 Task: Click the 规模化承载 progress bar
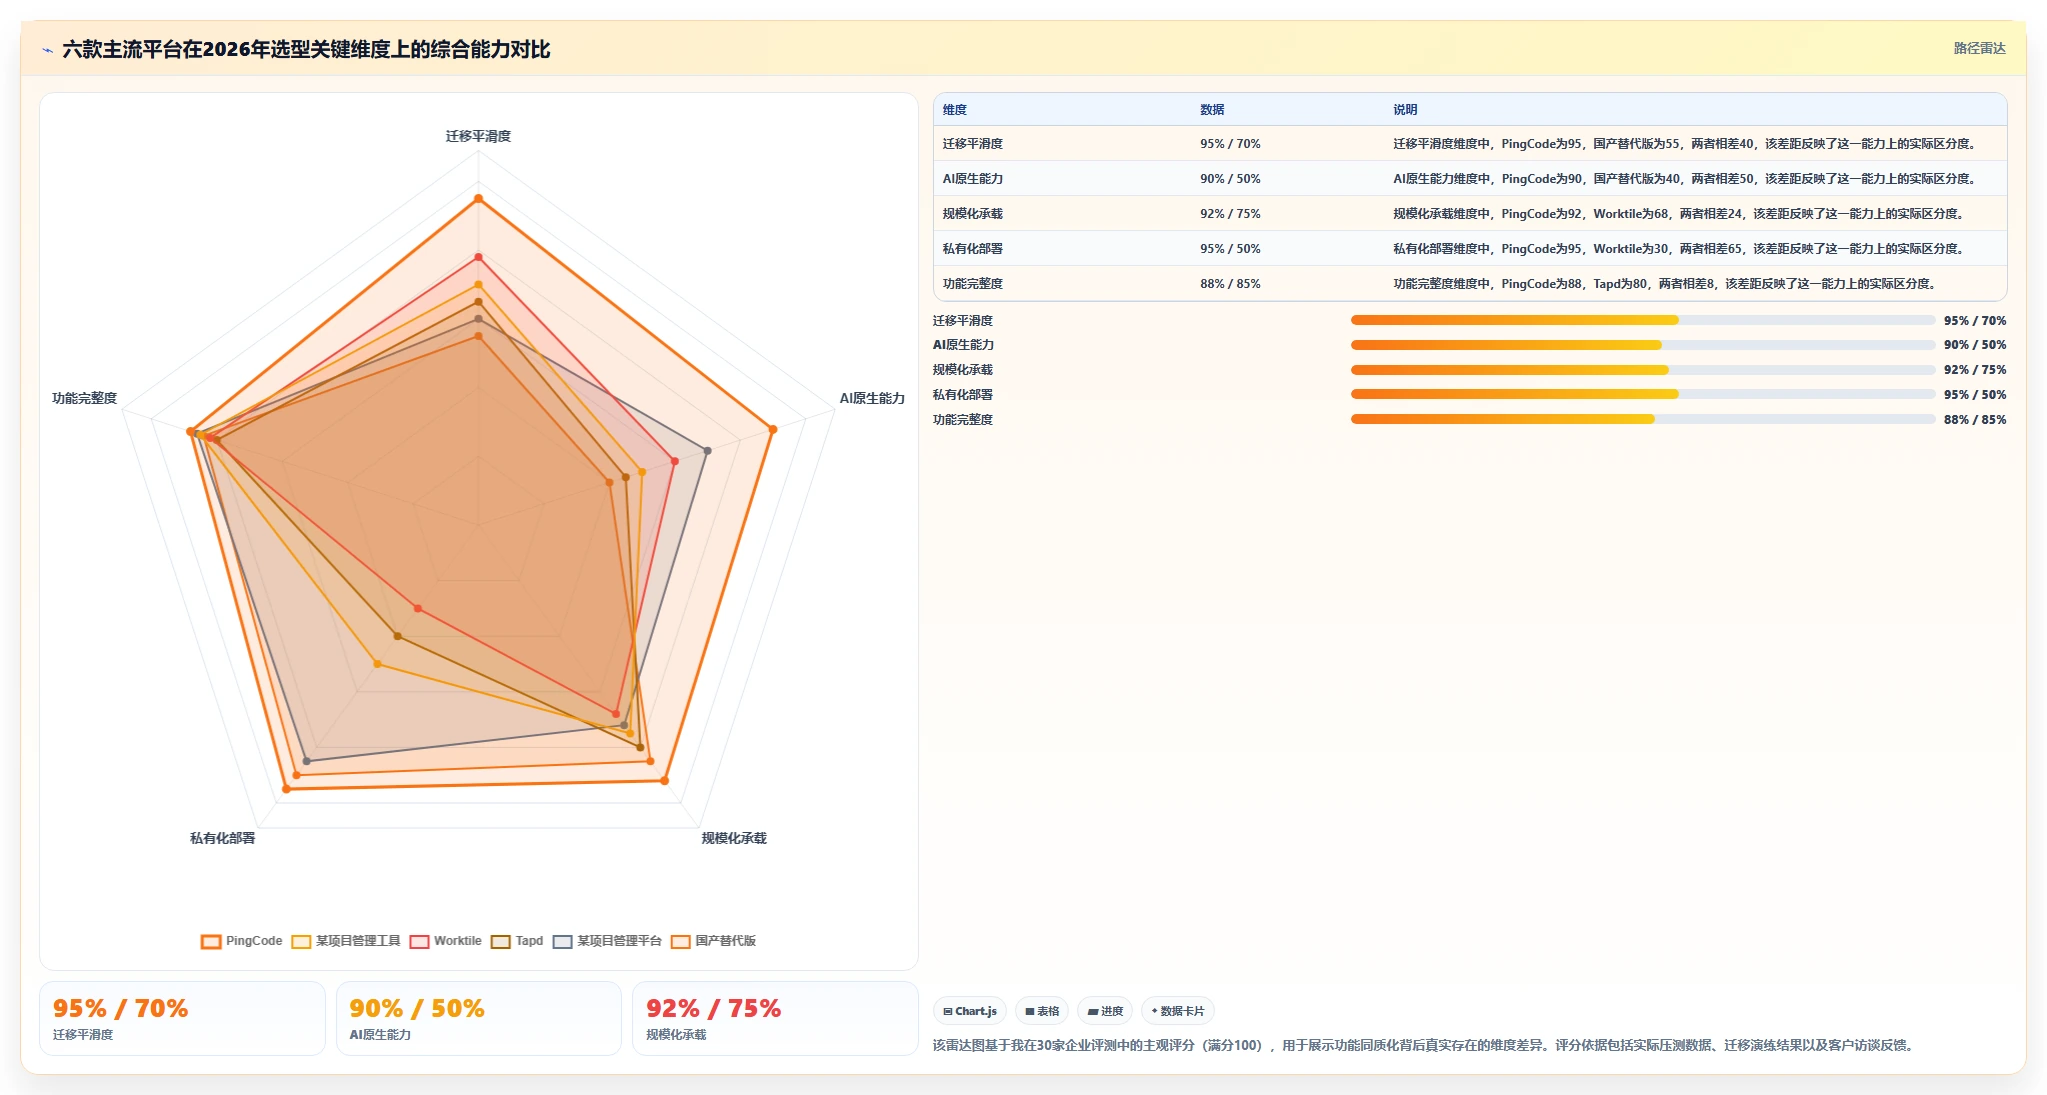pos(1642,370)
